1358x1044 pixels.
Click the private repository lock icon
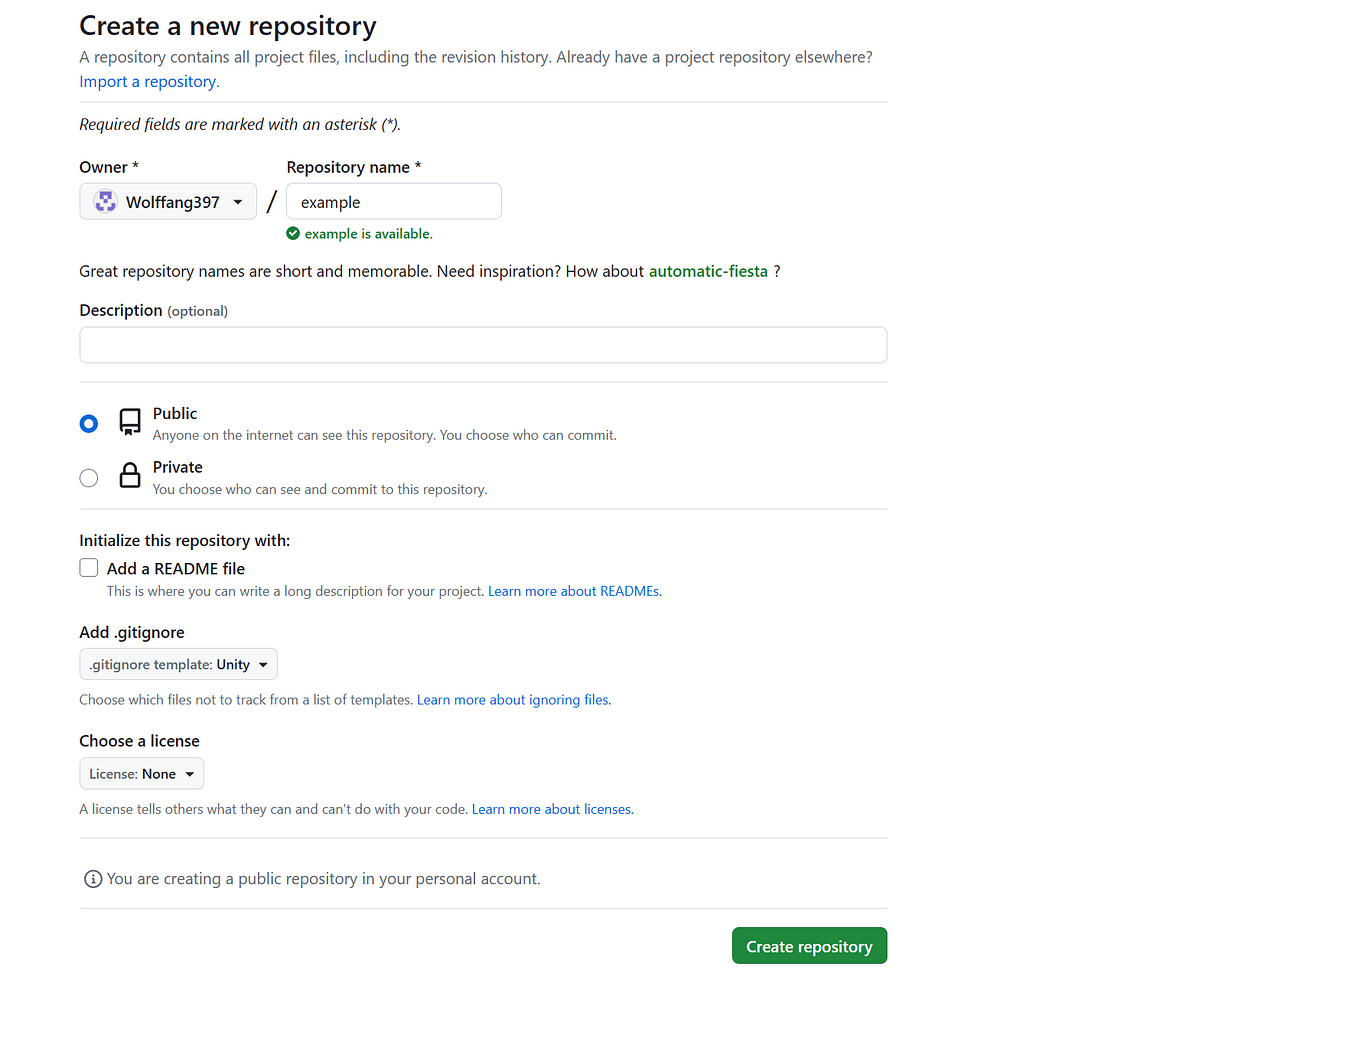(x=130, y=475)
